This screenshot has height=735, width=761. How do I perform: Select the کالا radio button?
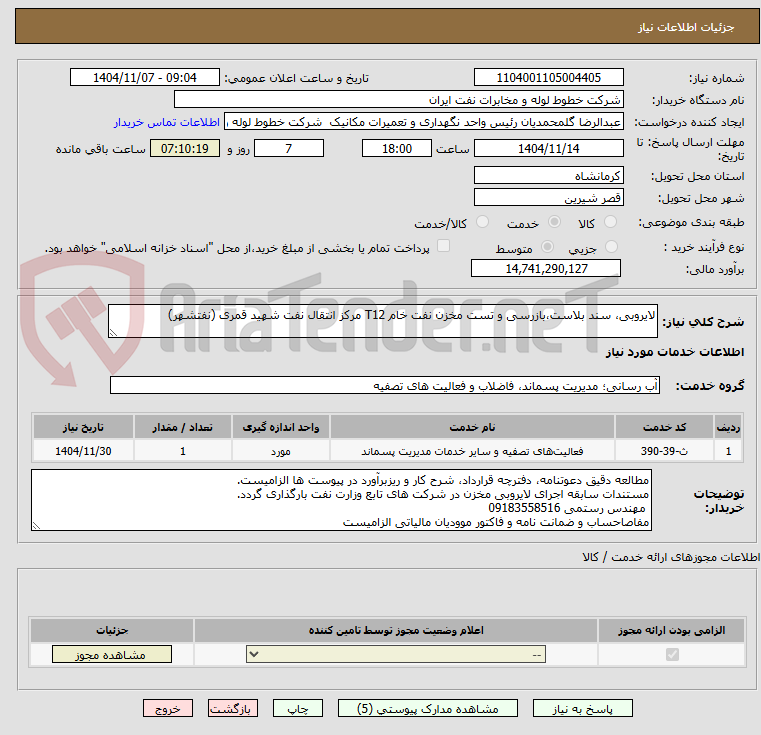pyautogui.click(x=611, y=222)
